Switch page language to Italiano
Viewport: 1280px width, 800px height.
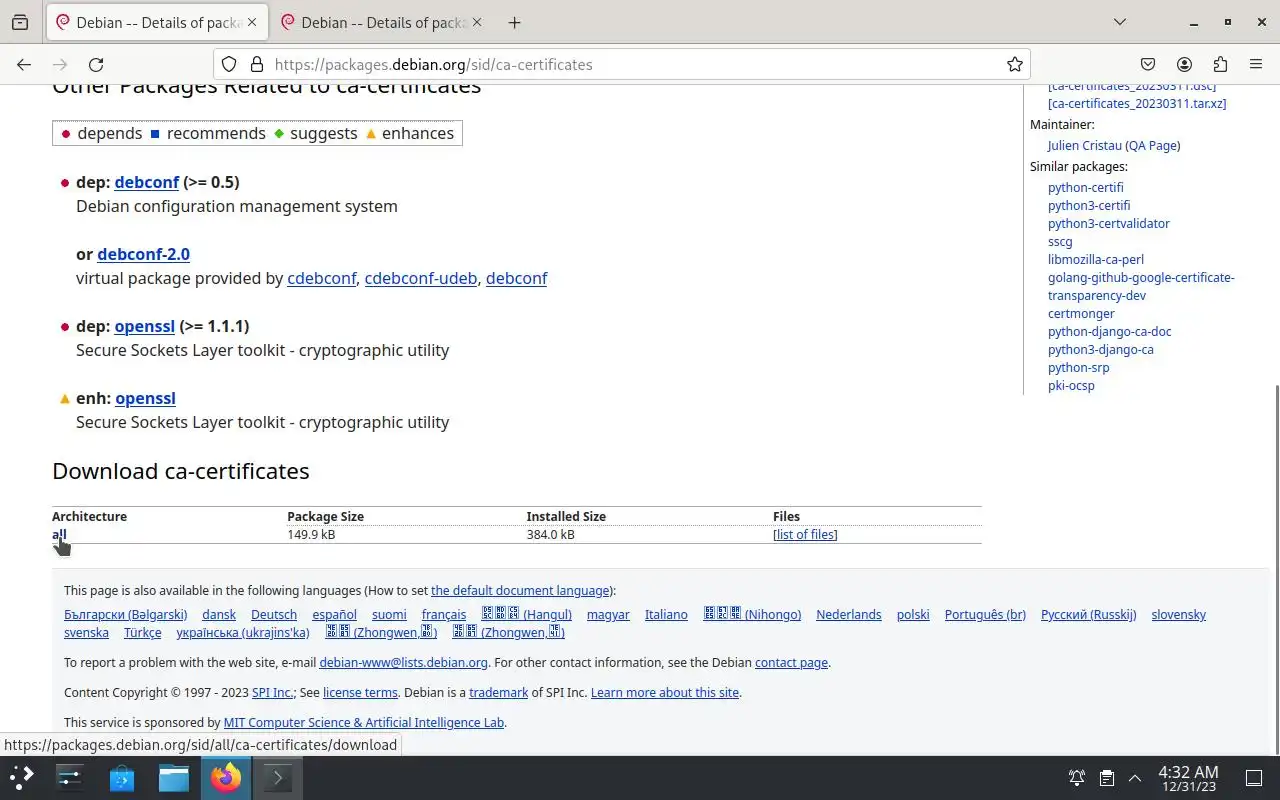click(666, 614)
